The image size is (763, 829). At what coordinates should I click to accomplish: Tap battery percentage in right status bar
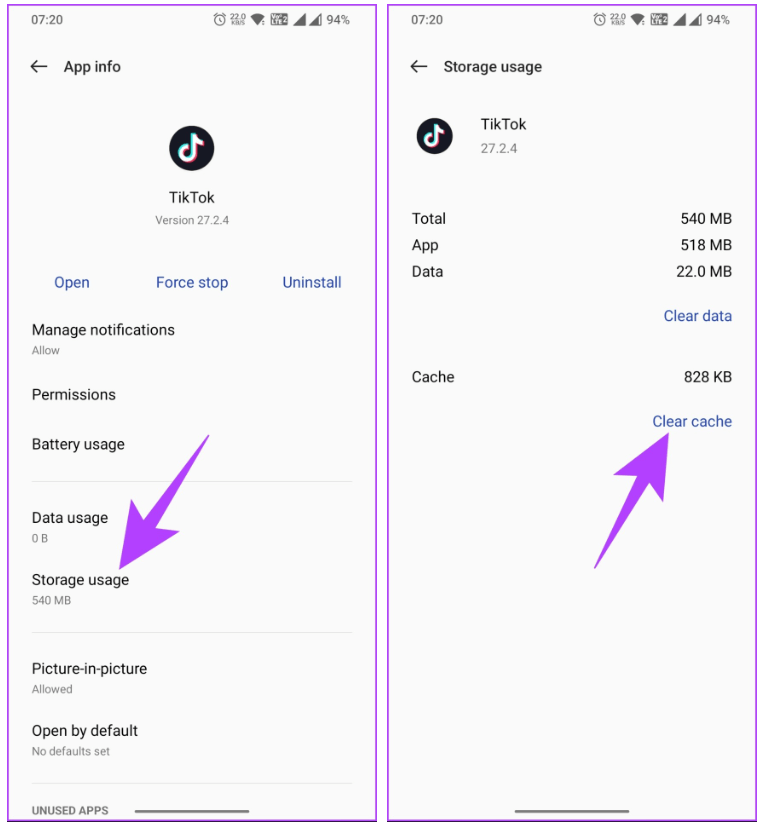(x=718, y=20)
